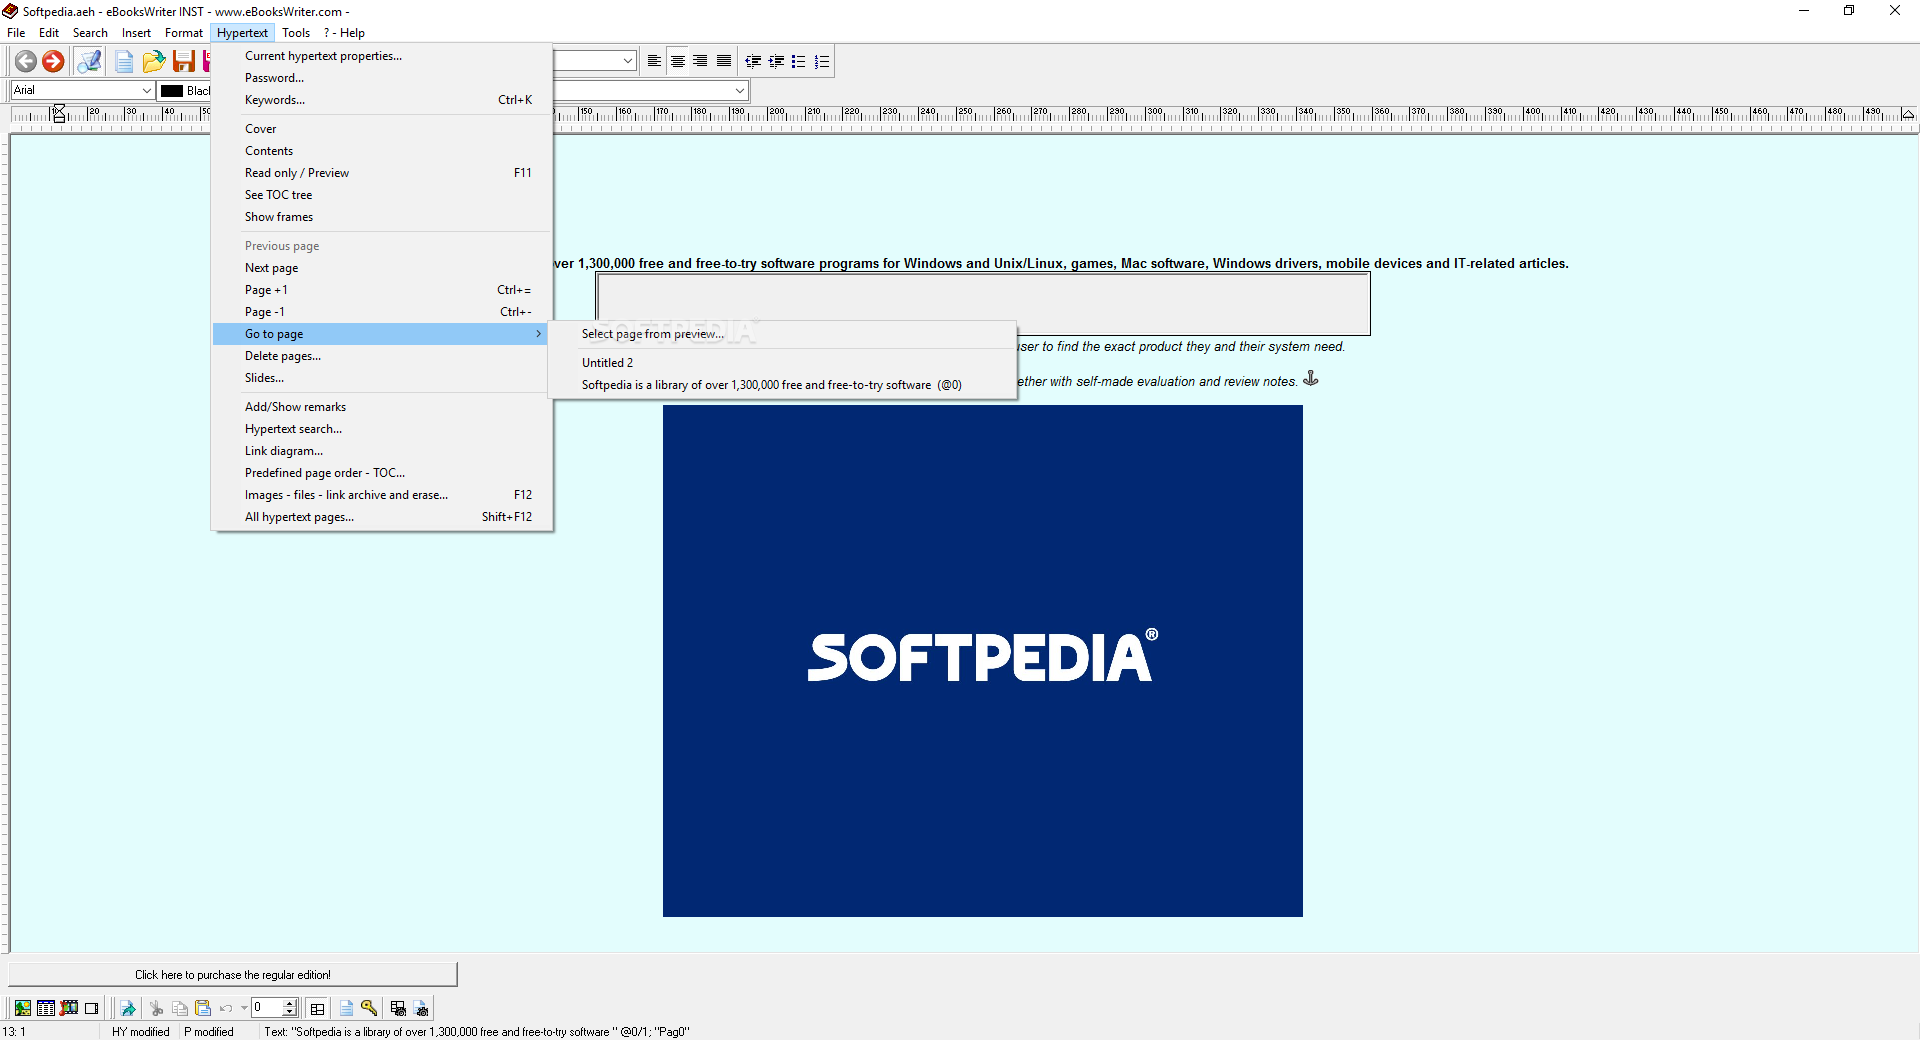Go to page Untitled 2
1920x1040 pixels.
(x=782, y=363)
